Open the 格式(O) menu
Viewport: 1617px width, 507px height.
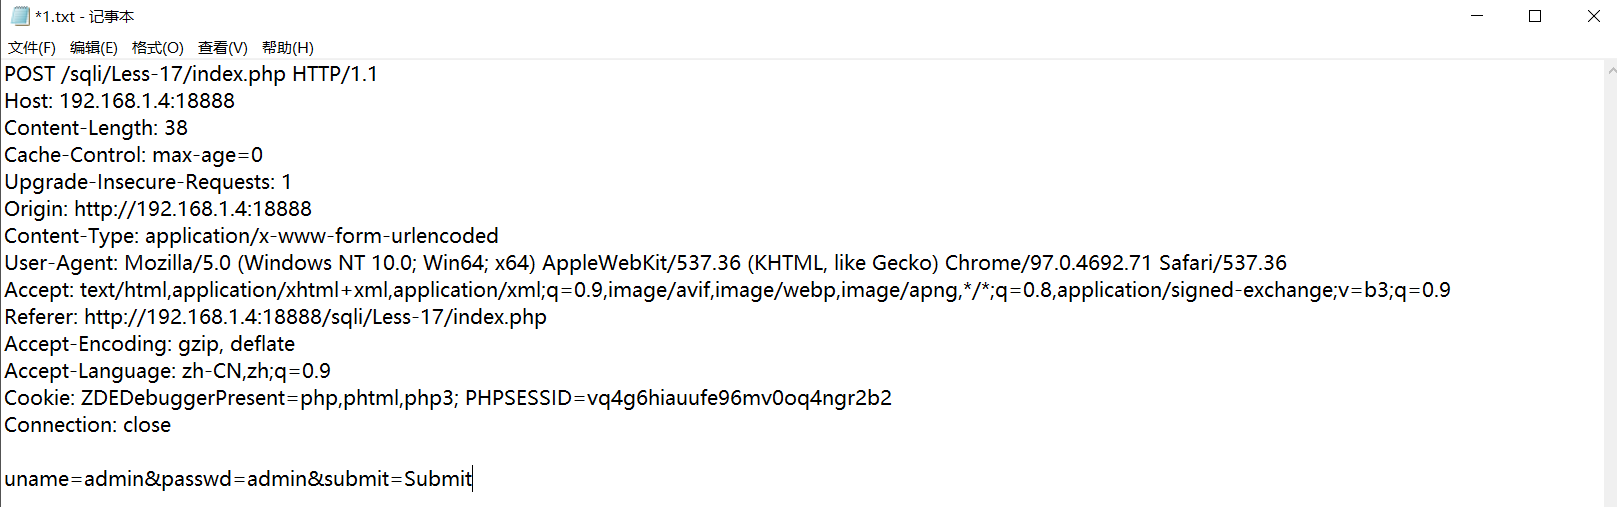[158, 48]
